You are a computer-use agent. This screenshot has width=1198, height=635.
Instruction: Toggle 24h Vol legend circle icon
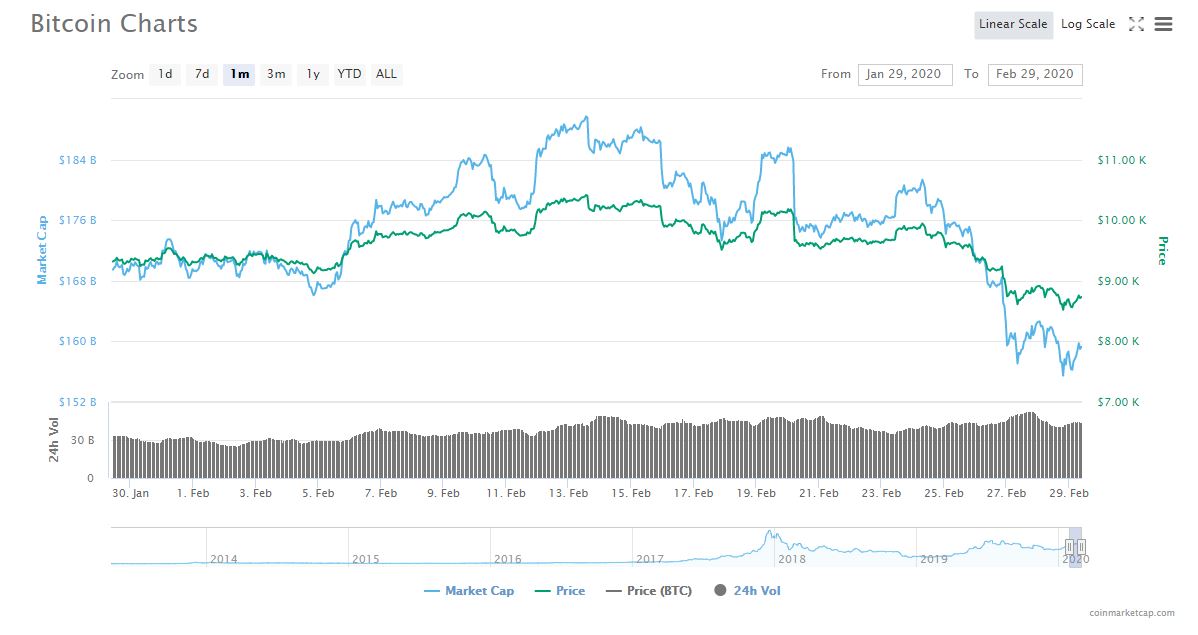click(x=720, y=591)
